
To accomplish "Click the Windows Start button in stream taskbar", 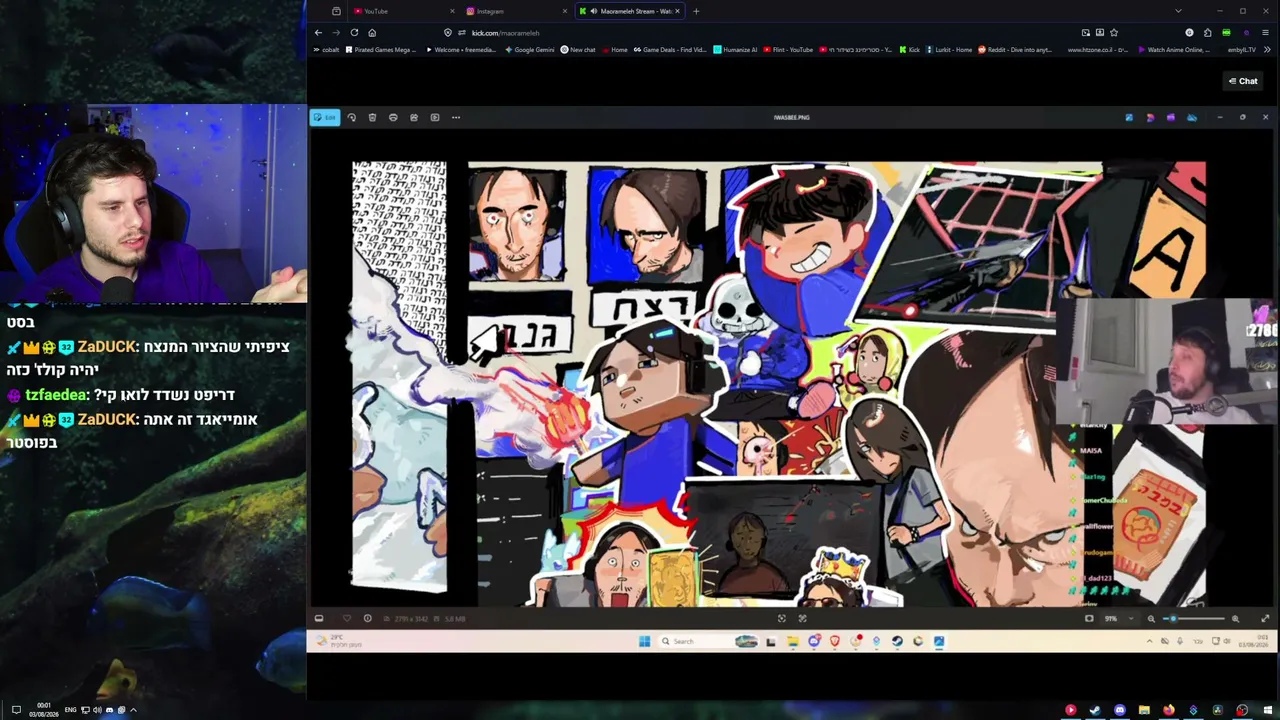I will (644, 642).
